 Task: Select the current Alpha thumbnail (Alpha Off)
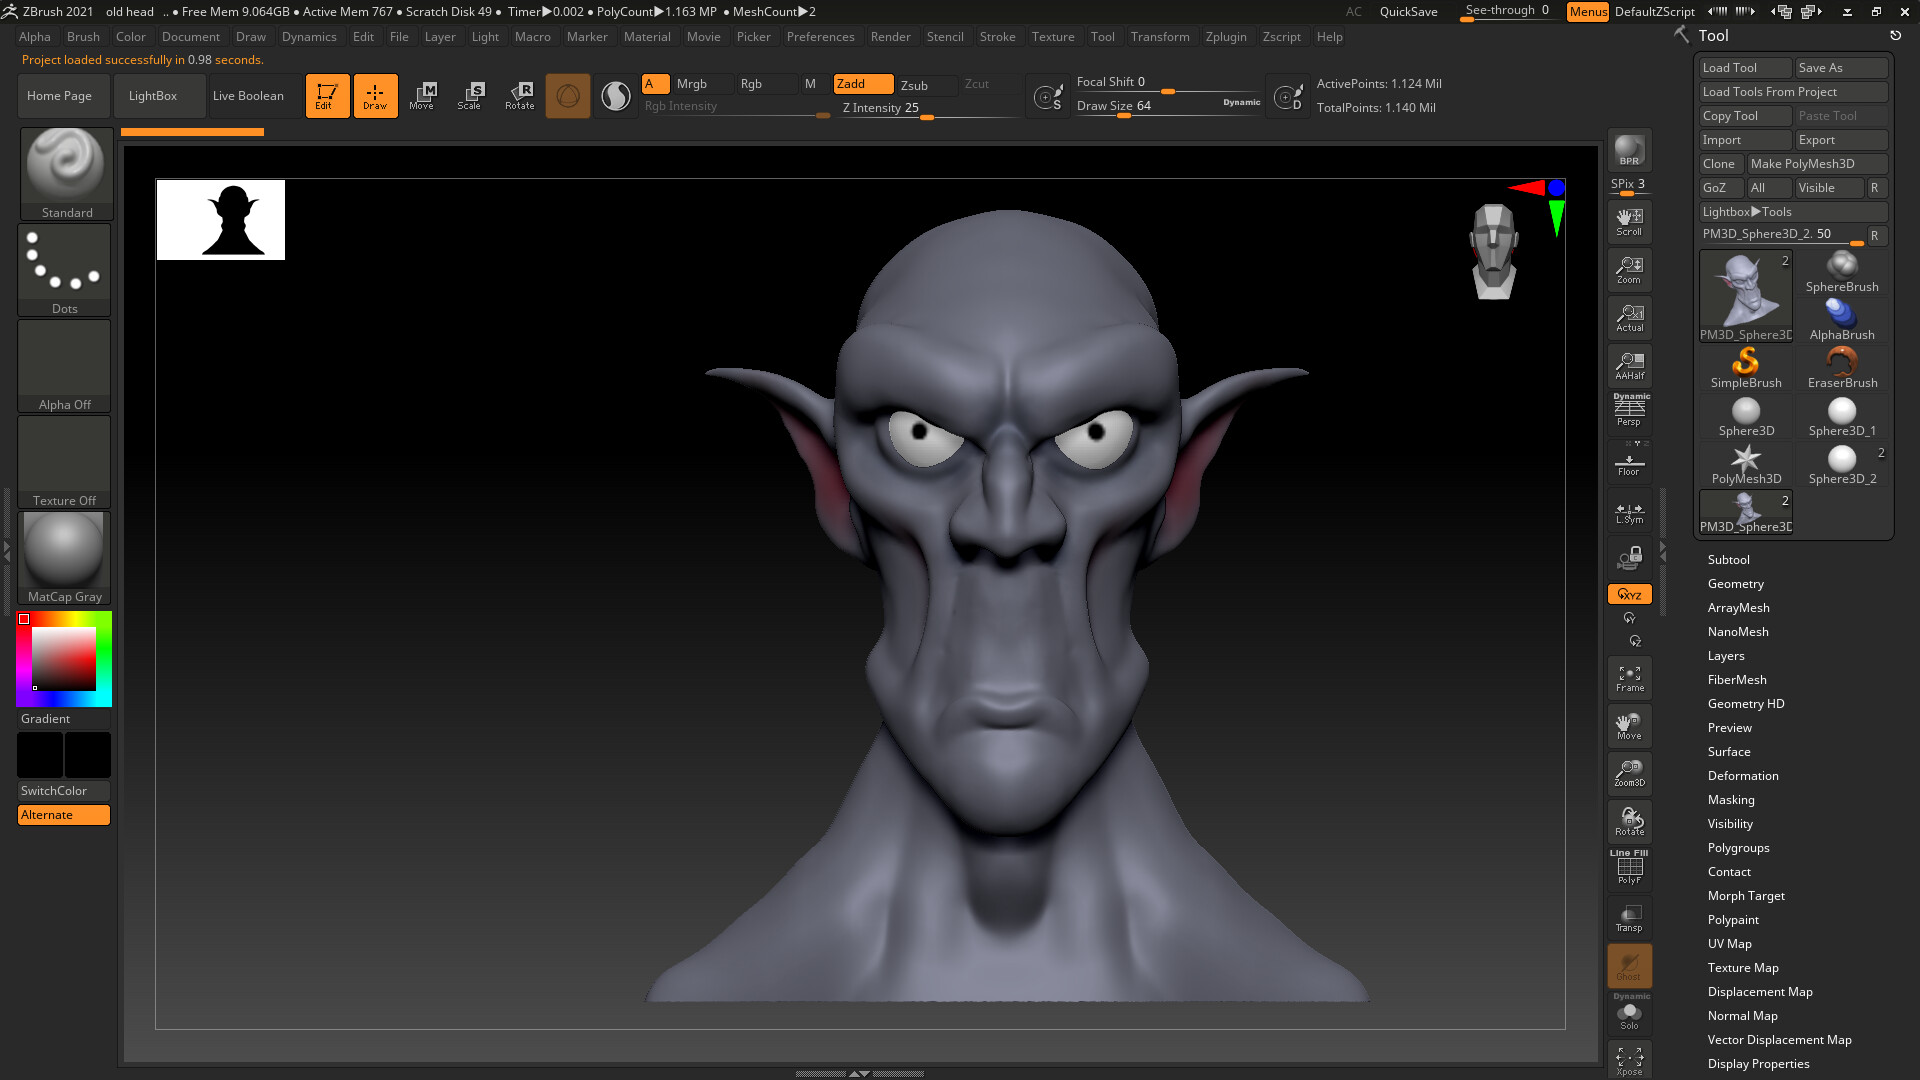click(x=64, y=358)
